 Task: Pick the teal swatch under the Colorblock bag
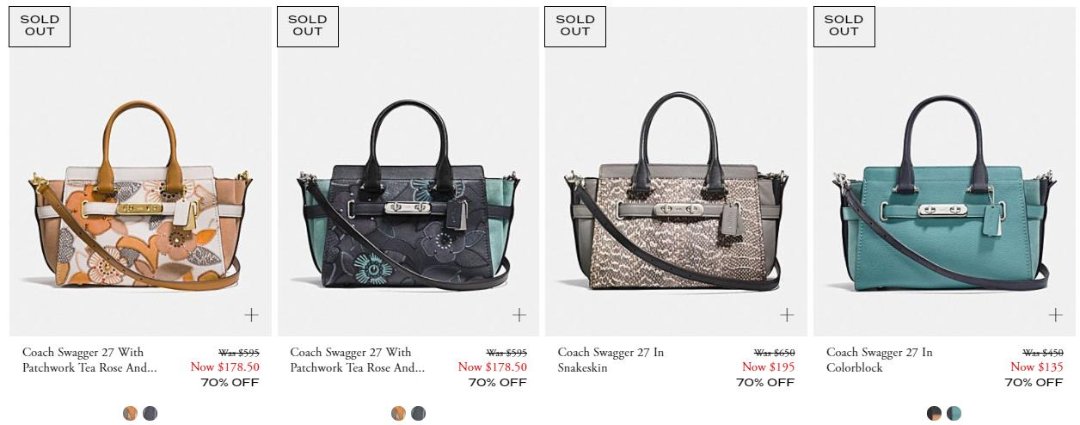pyautogui.click(x=954, y=413)
